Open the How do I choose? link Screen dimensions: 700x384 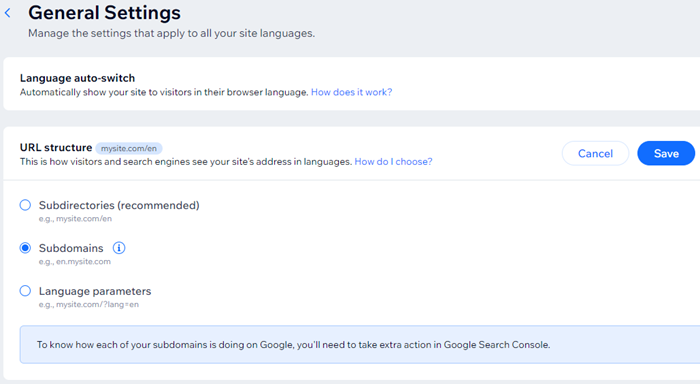click(x=393, y=162)
